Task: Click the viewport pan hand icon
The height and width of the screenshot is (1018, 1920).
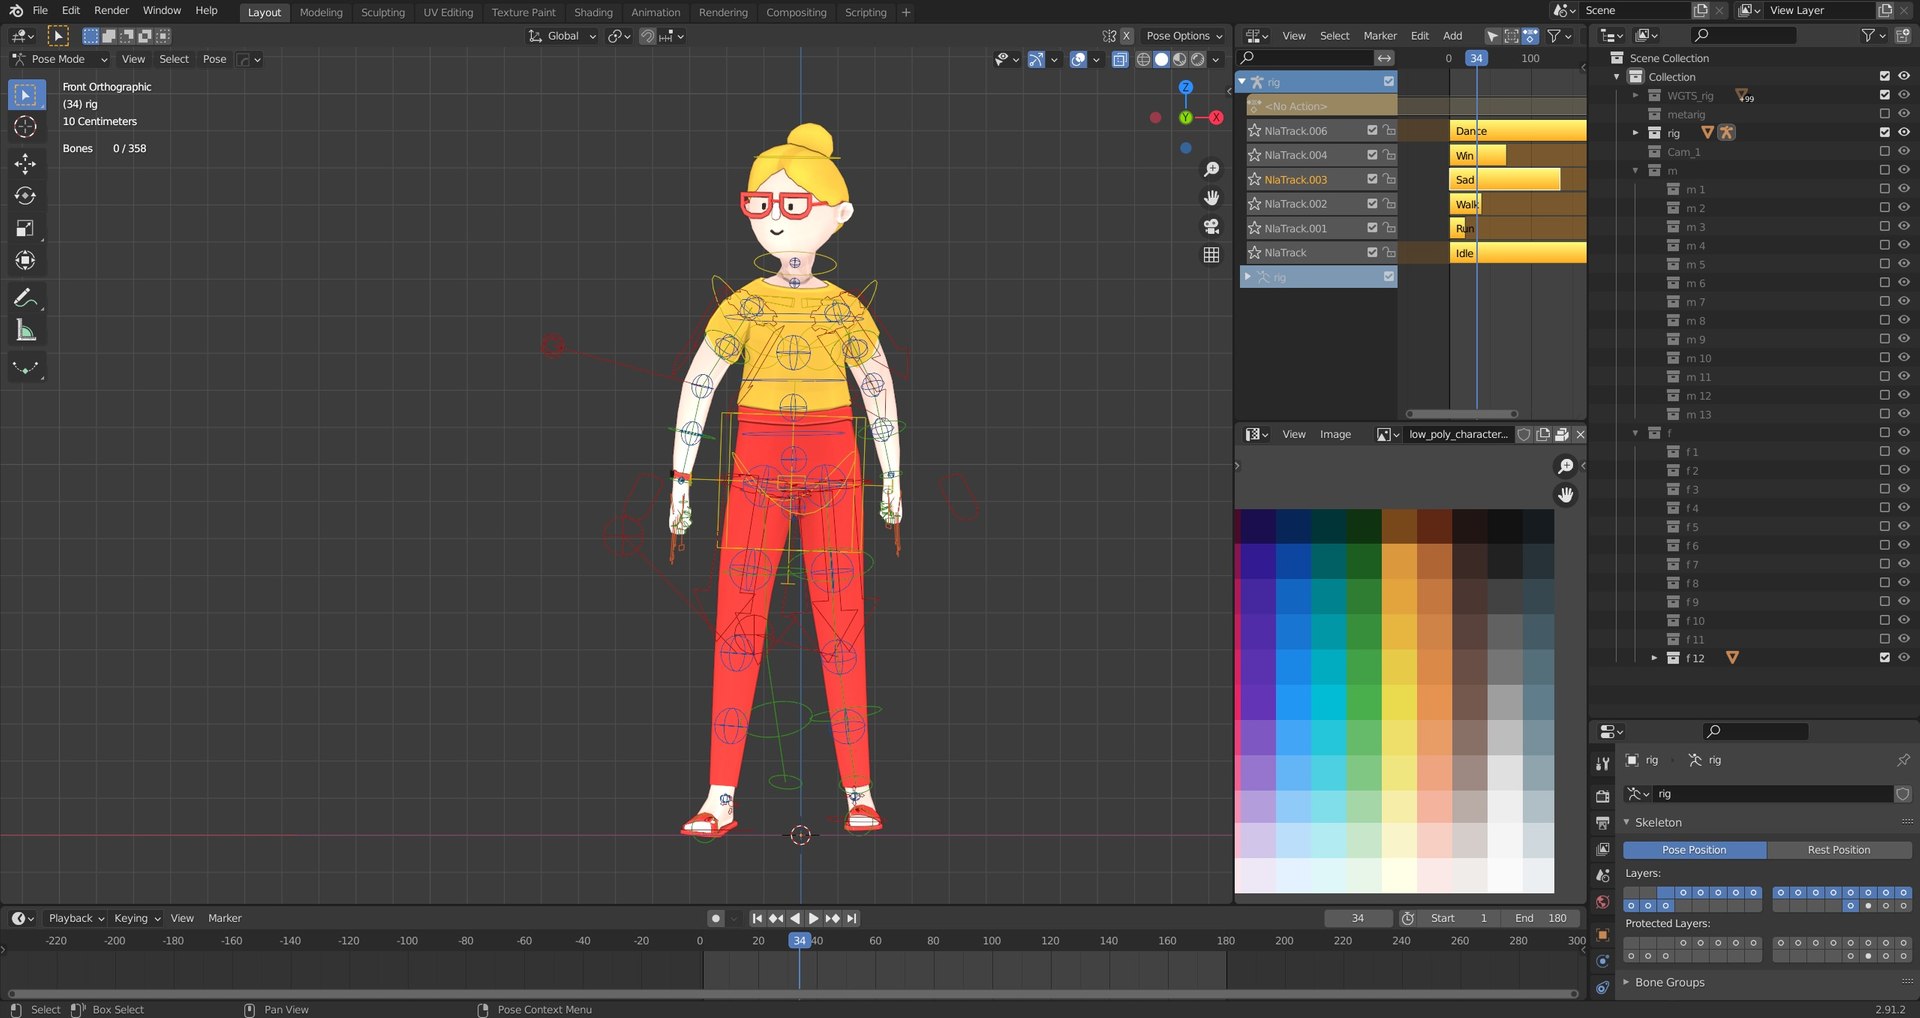Action: pos(1211,198)
